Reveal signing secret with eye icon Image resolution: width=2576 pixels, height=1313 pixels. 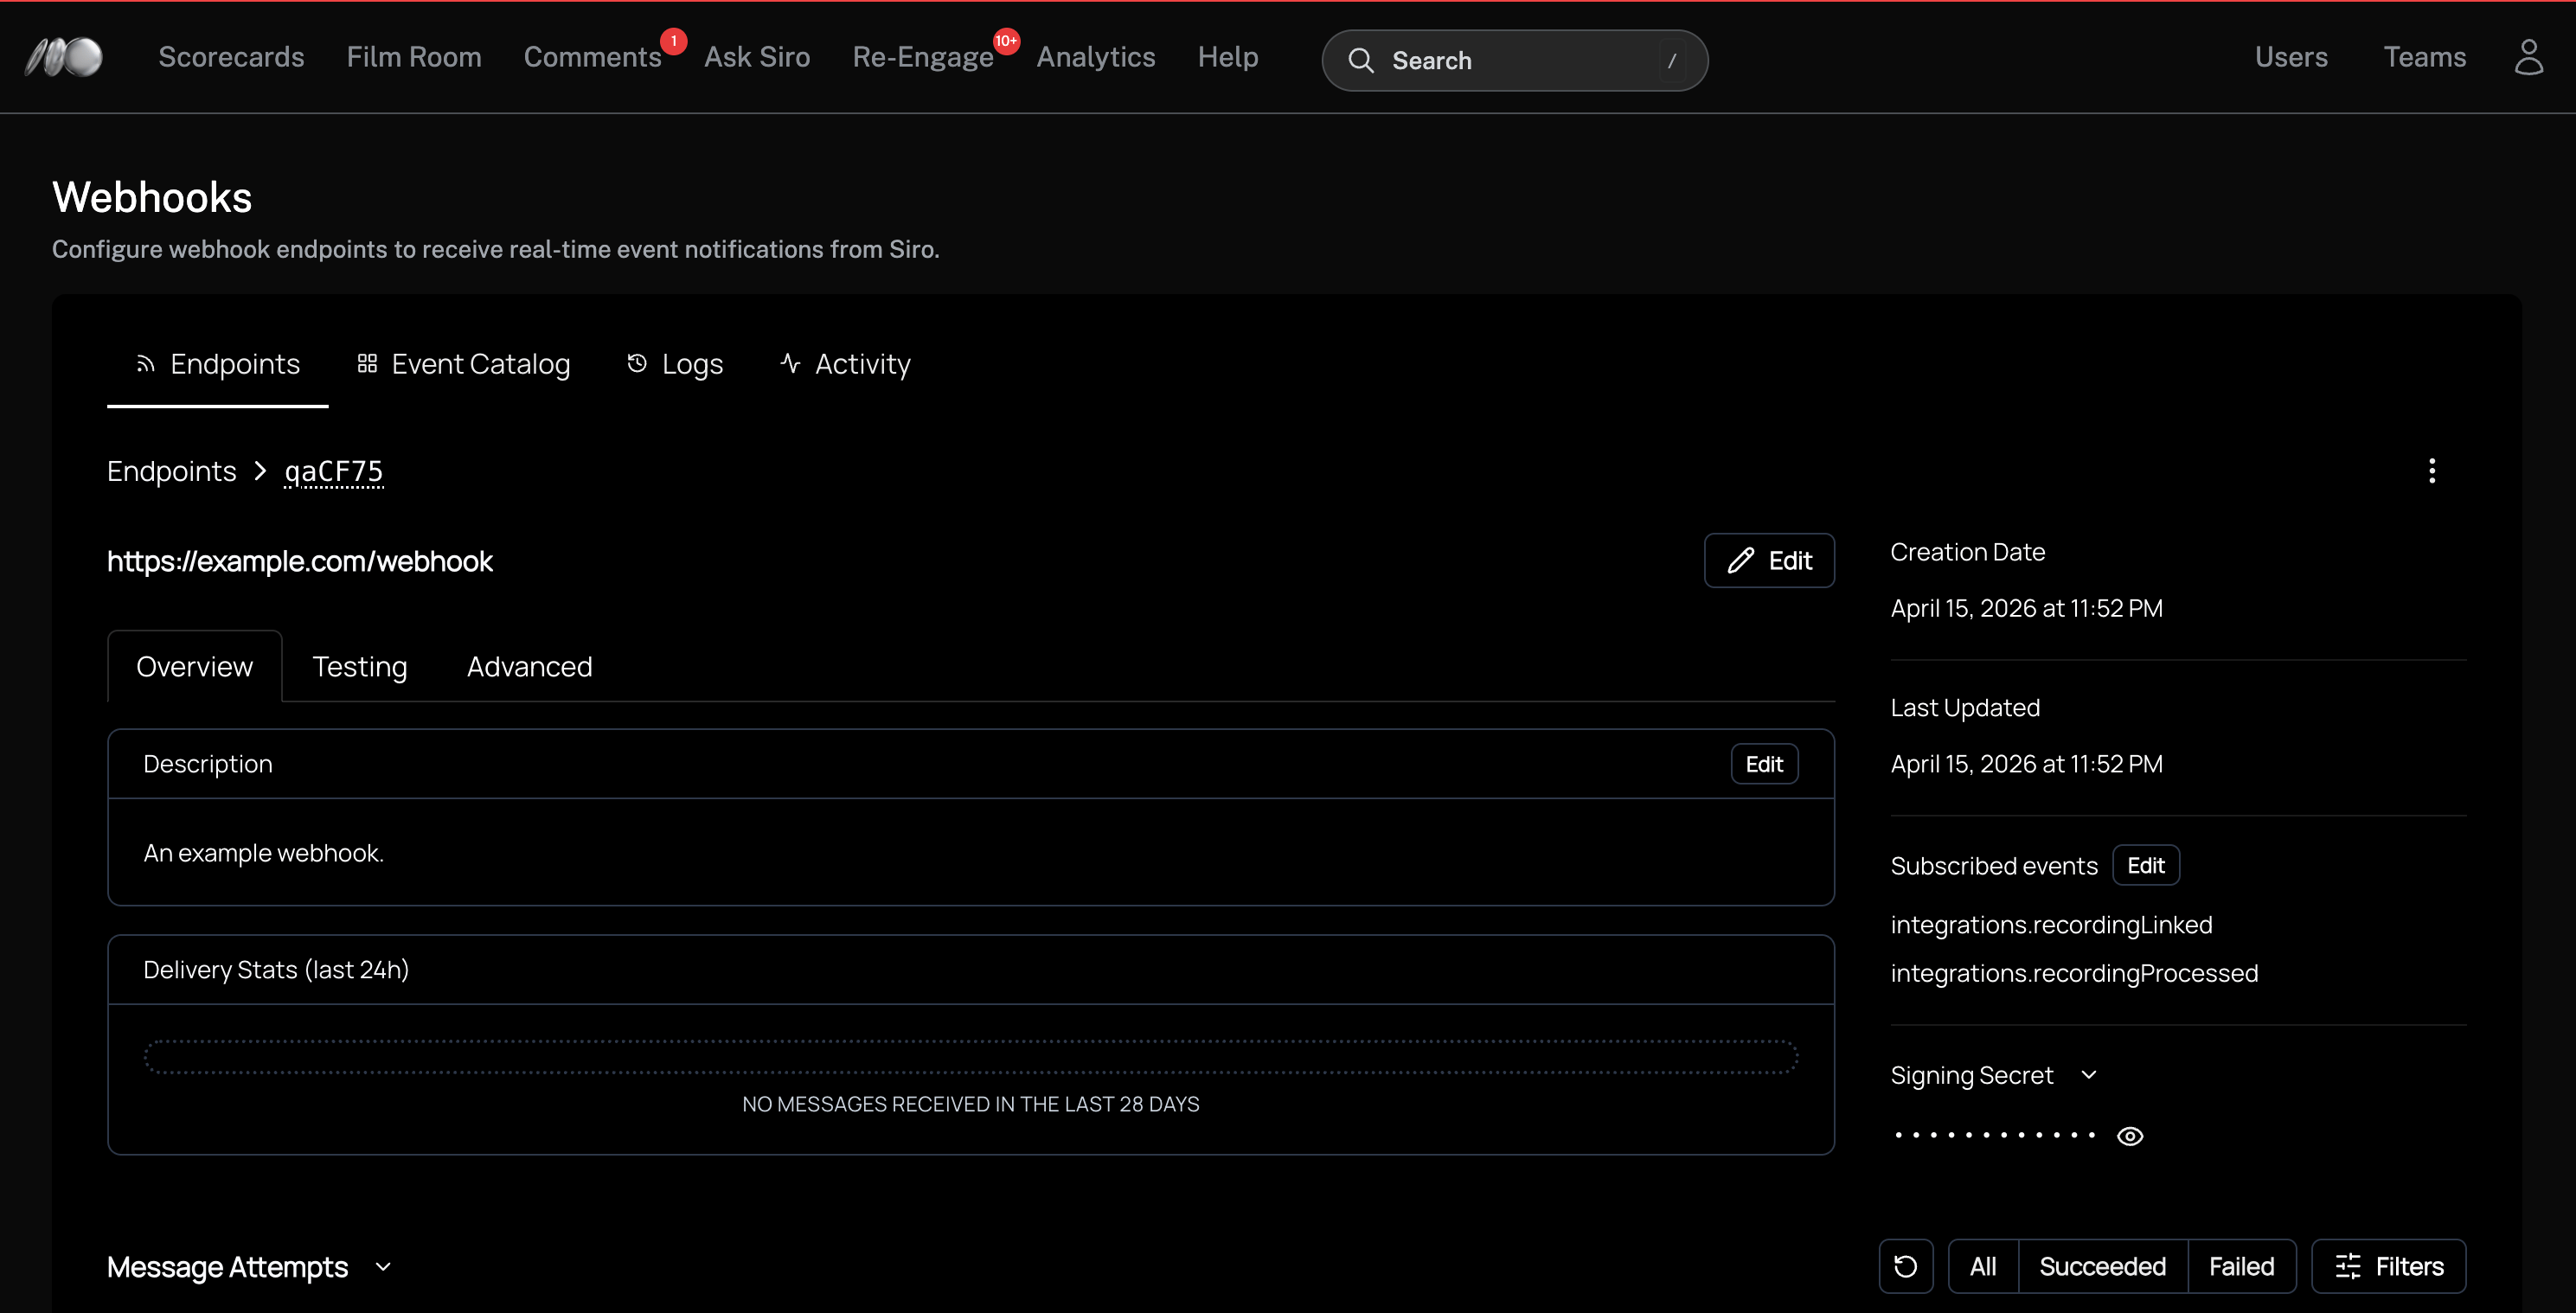click(x=2130, y=1136)
